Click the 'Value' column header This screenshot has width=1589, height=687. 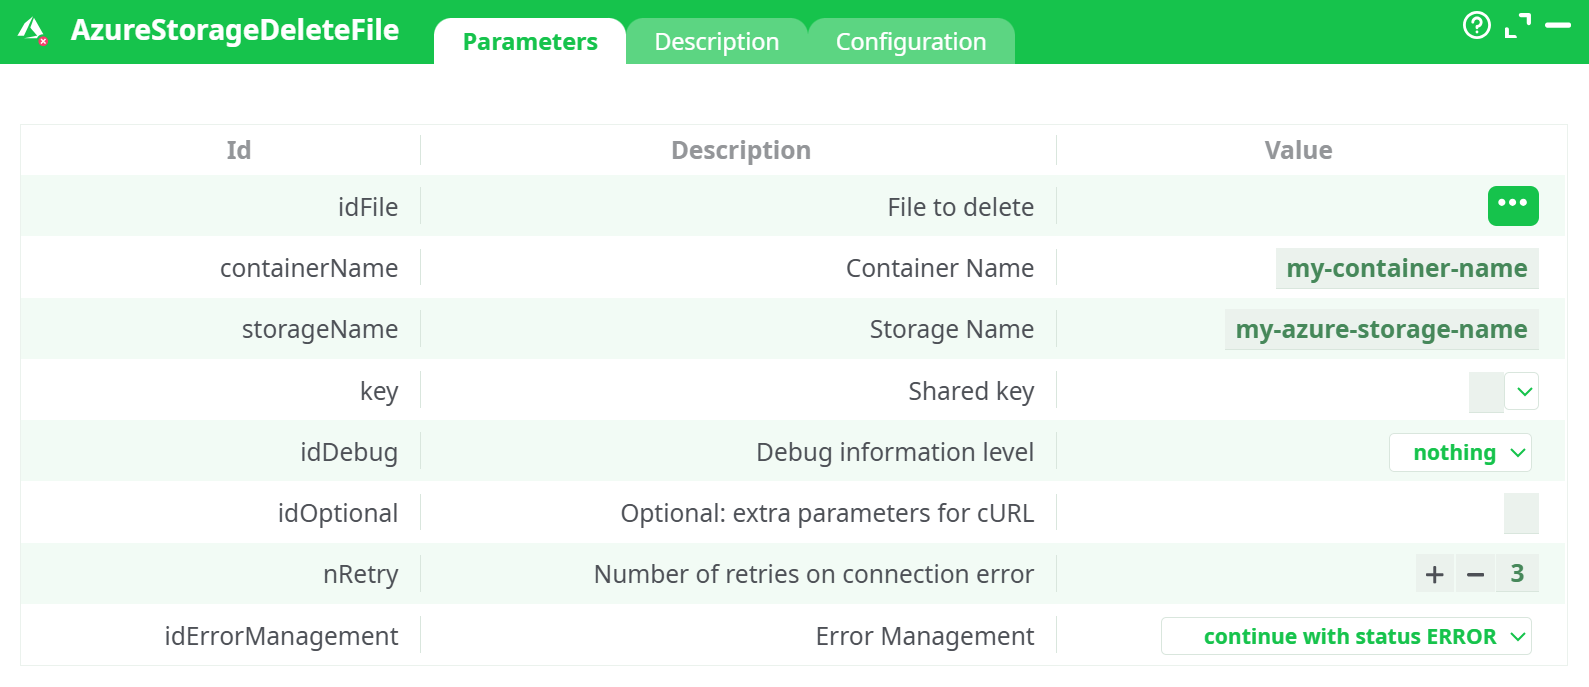pyautogui.click(x=1298, y=150)
